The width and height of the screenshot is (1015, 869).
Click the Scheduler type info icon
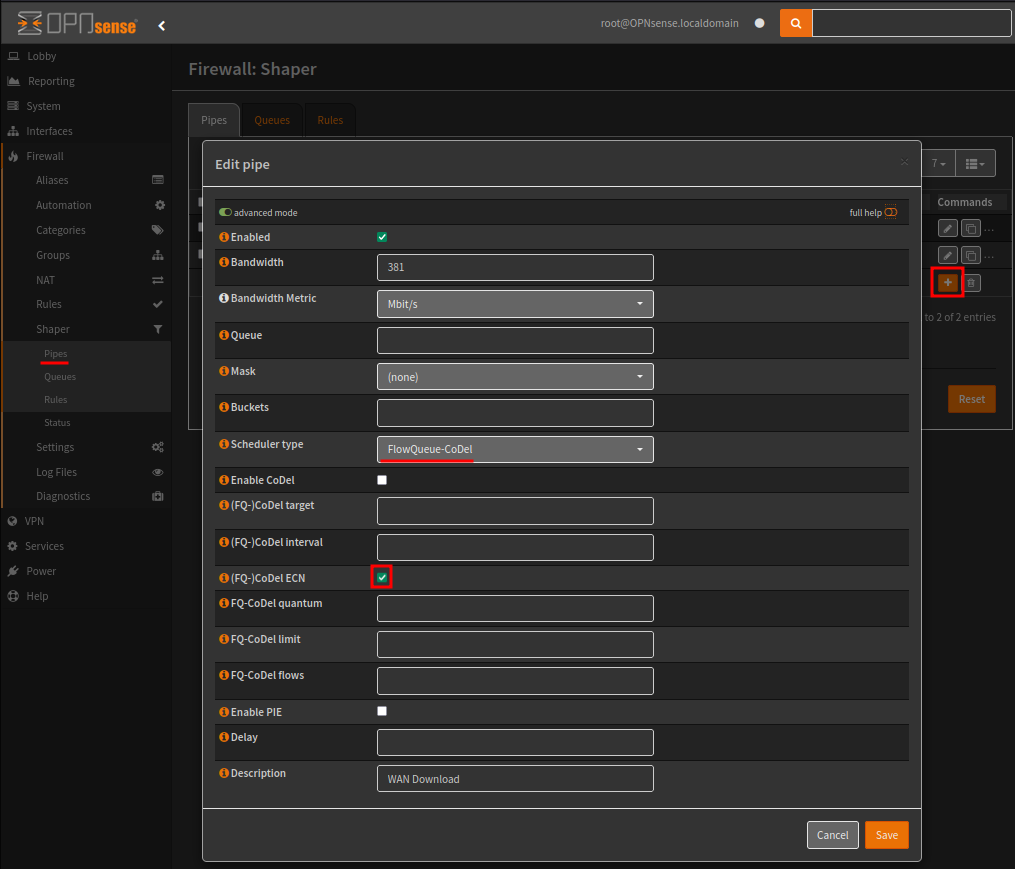point(224,444)
